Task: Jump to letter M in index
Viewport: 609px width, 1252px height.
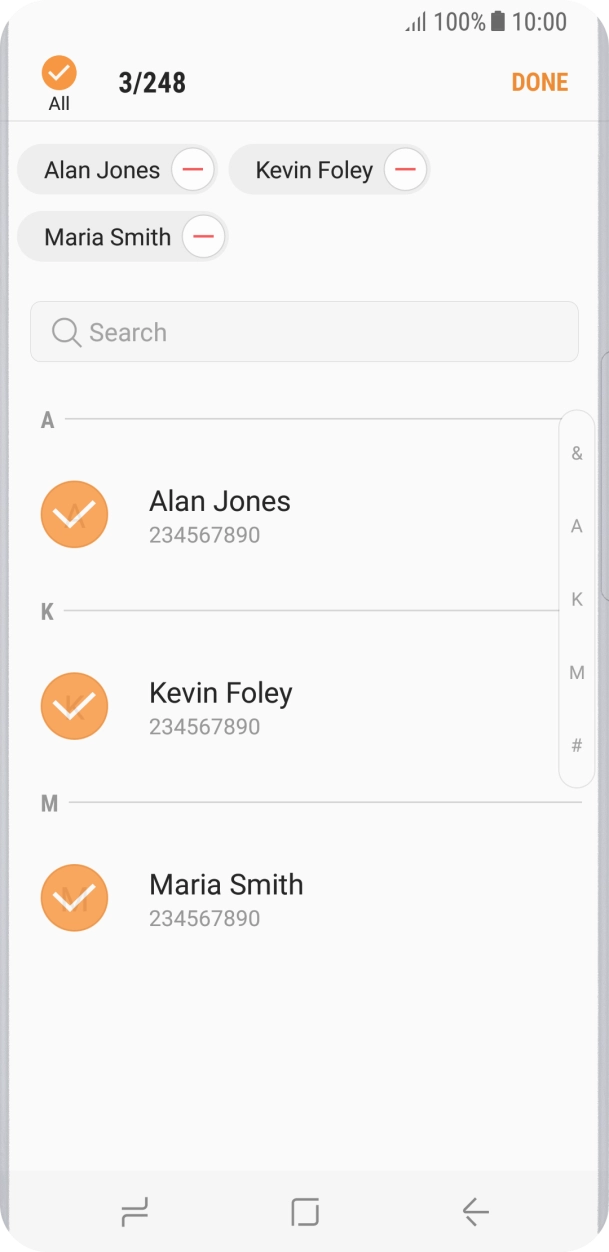Action: click(577, 673)
